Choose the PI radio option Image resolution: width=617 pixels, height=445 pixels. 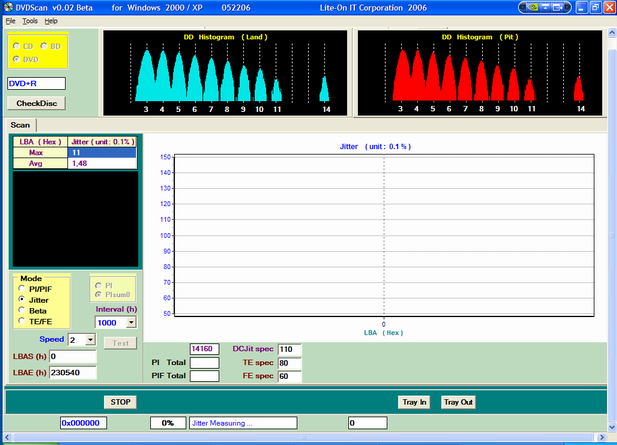coord(98,285)
